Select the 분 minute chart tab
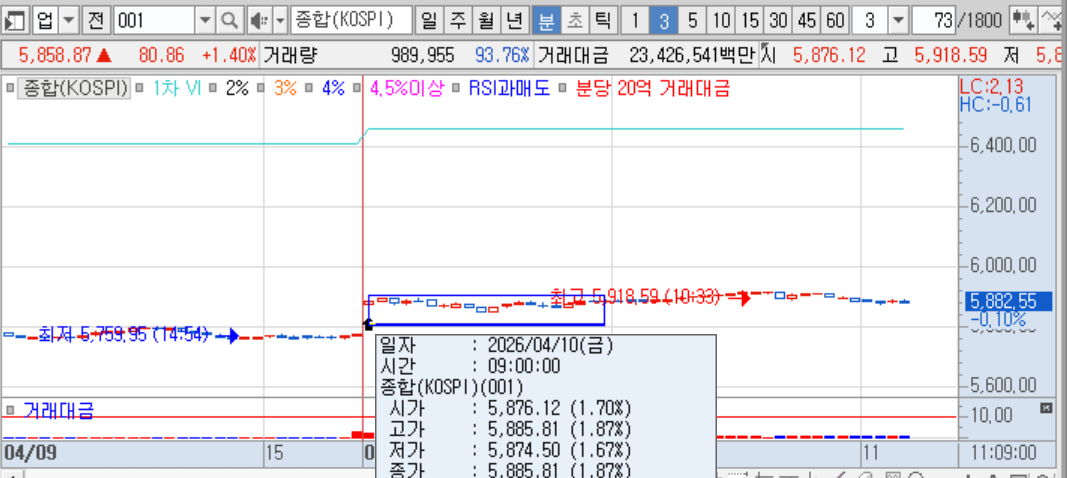Image resolution: width=1067 pixels, height=478 pixels. [546, 21]
